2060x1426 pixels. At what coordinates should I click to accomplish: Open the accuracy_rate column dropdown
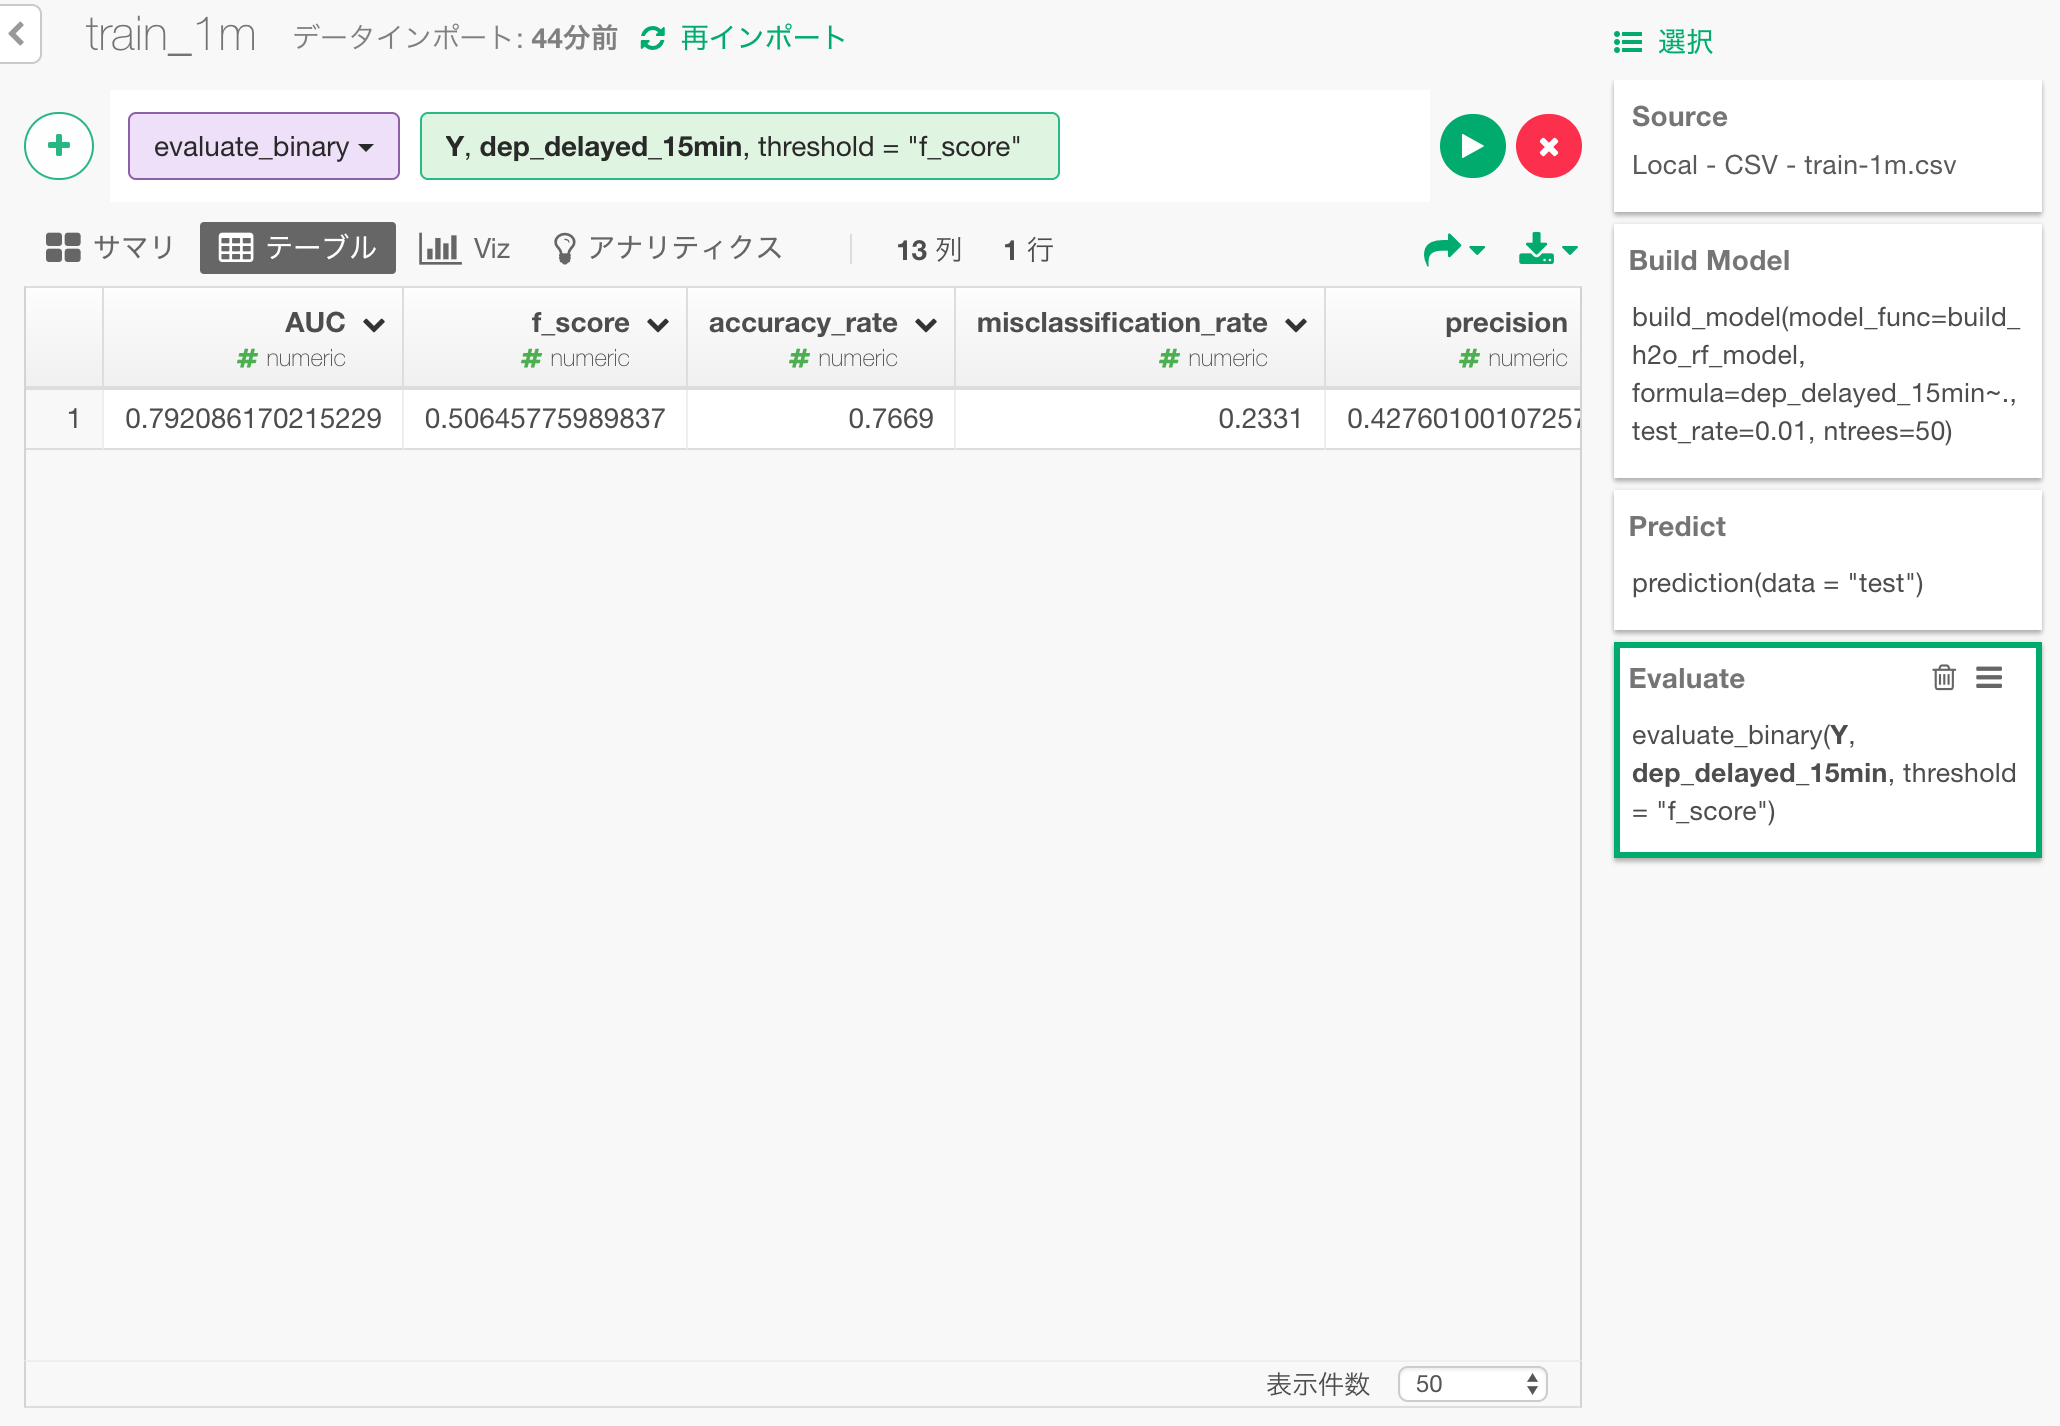926,324
